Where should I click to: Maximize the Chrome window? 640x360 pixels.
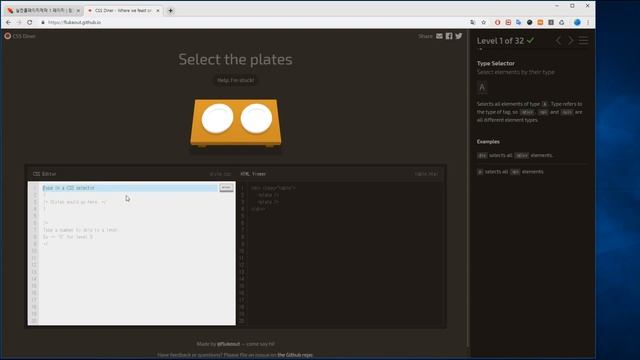(572, 6)
